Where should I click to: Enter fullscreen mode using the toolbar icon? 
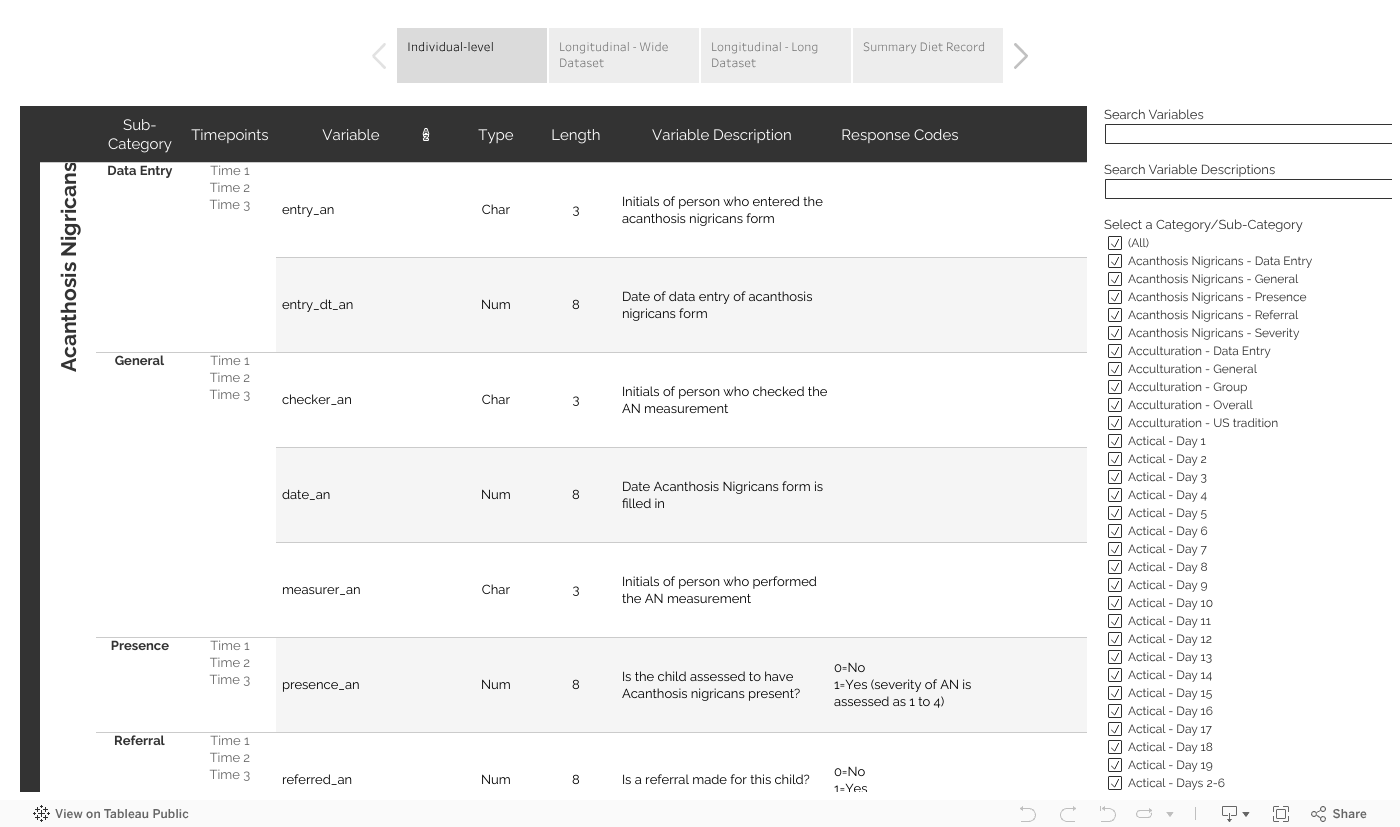pos(1280,814)
